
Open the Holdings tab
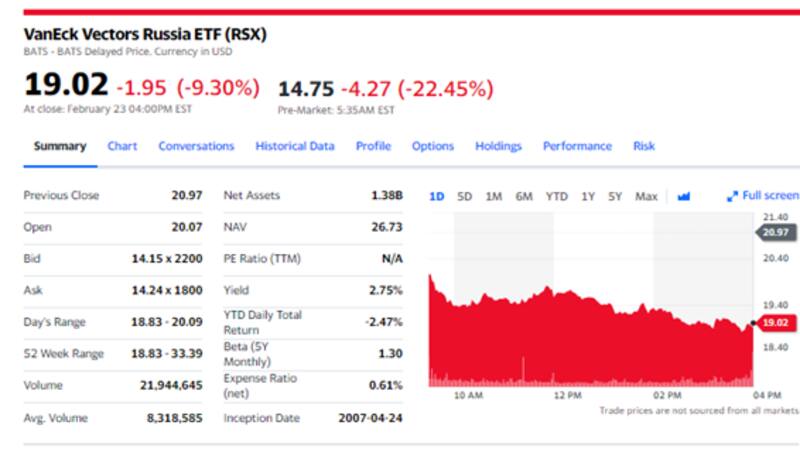498,146
